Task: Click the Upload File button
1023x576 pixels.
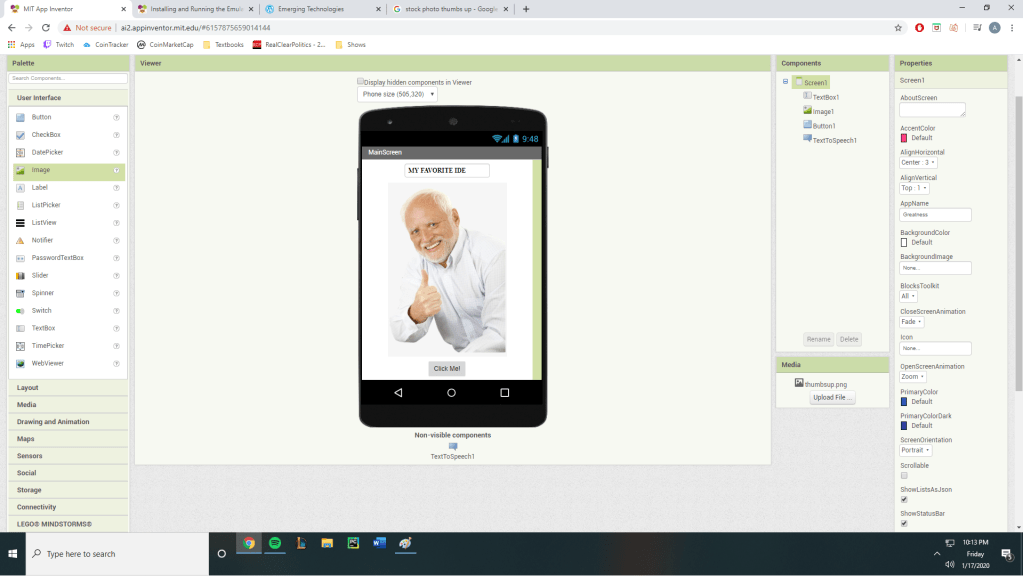Action: tap(832, 397)
